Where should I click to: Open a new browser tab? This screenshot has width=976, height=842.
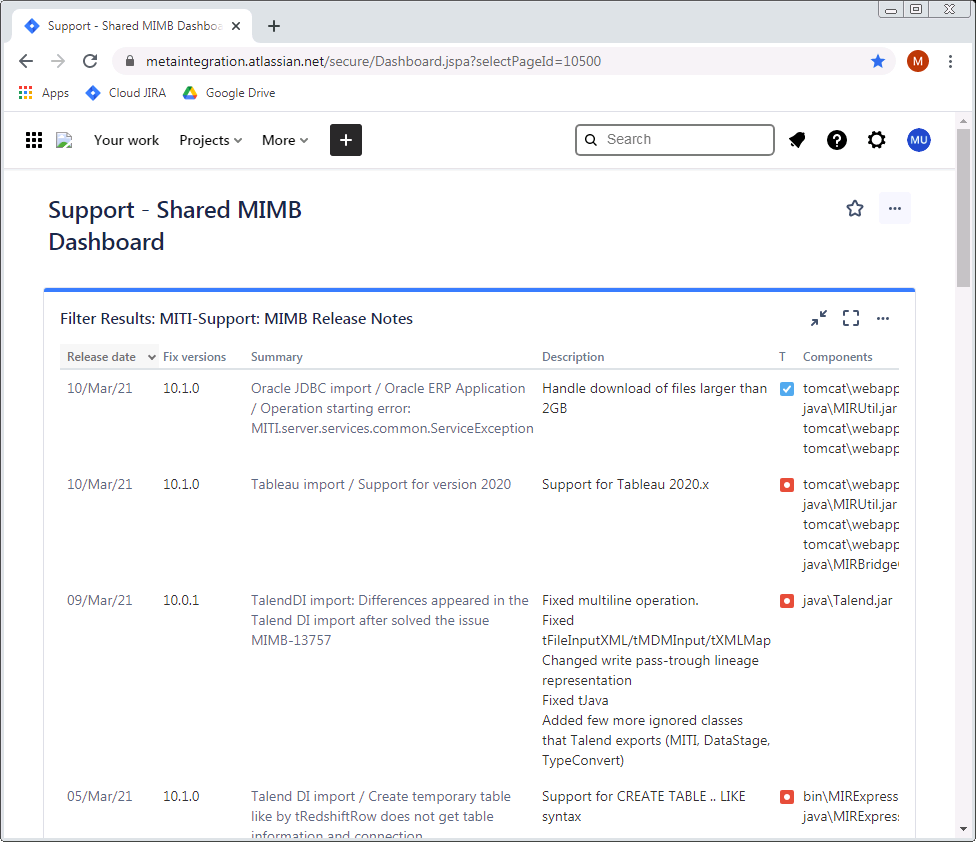273,26
